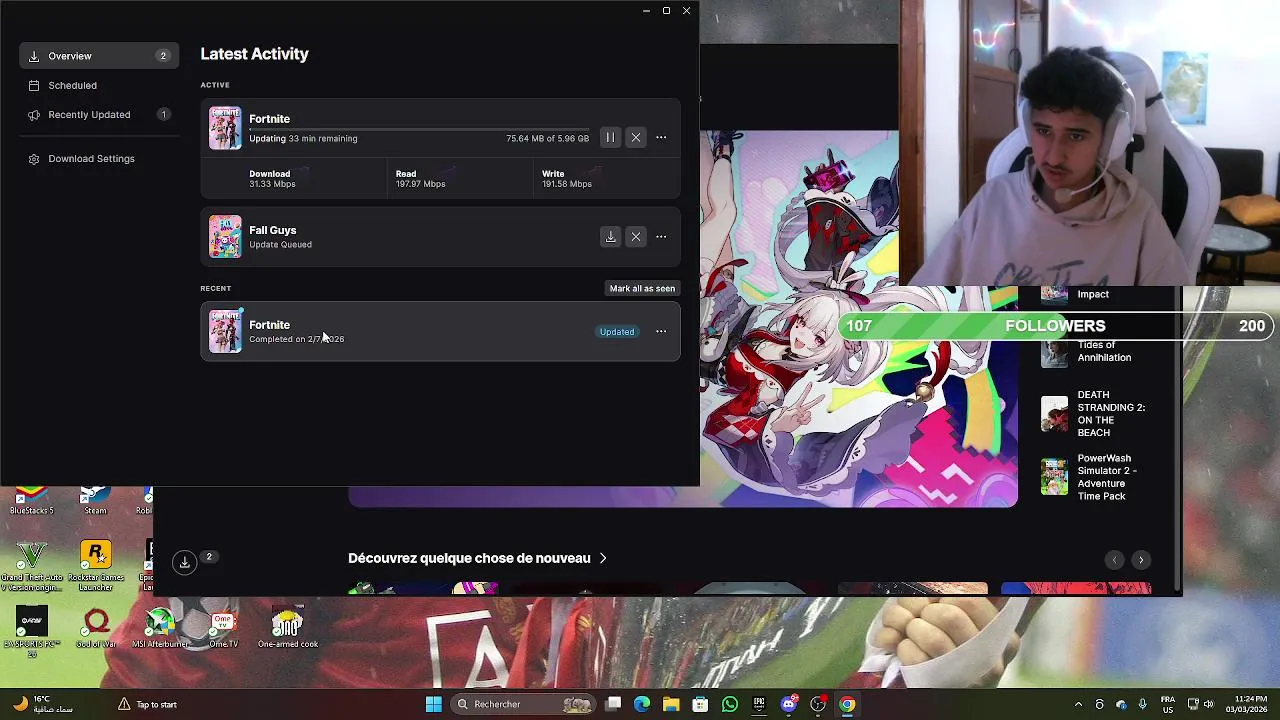Open more options for Fall Guys
Image resolution: width=1280 pixels, height=720 pixels.
point(661,237)
